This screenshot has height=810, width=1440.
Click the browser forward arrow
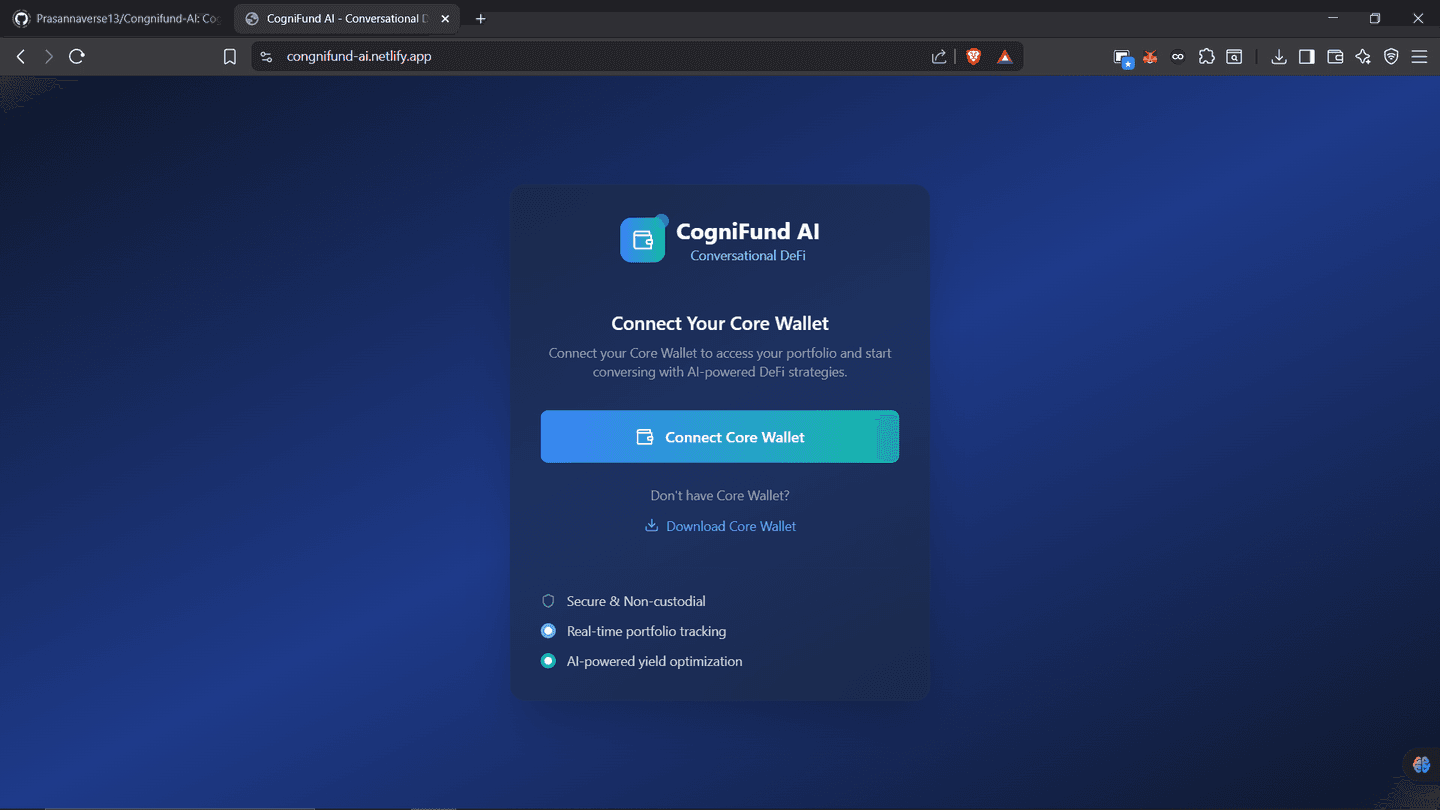click(x=48, y=57)
